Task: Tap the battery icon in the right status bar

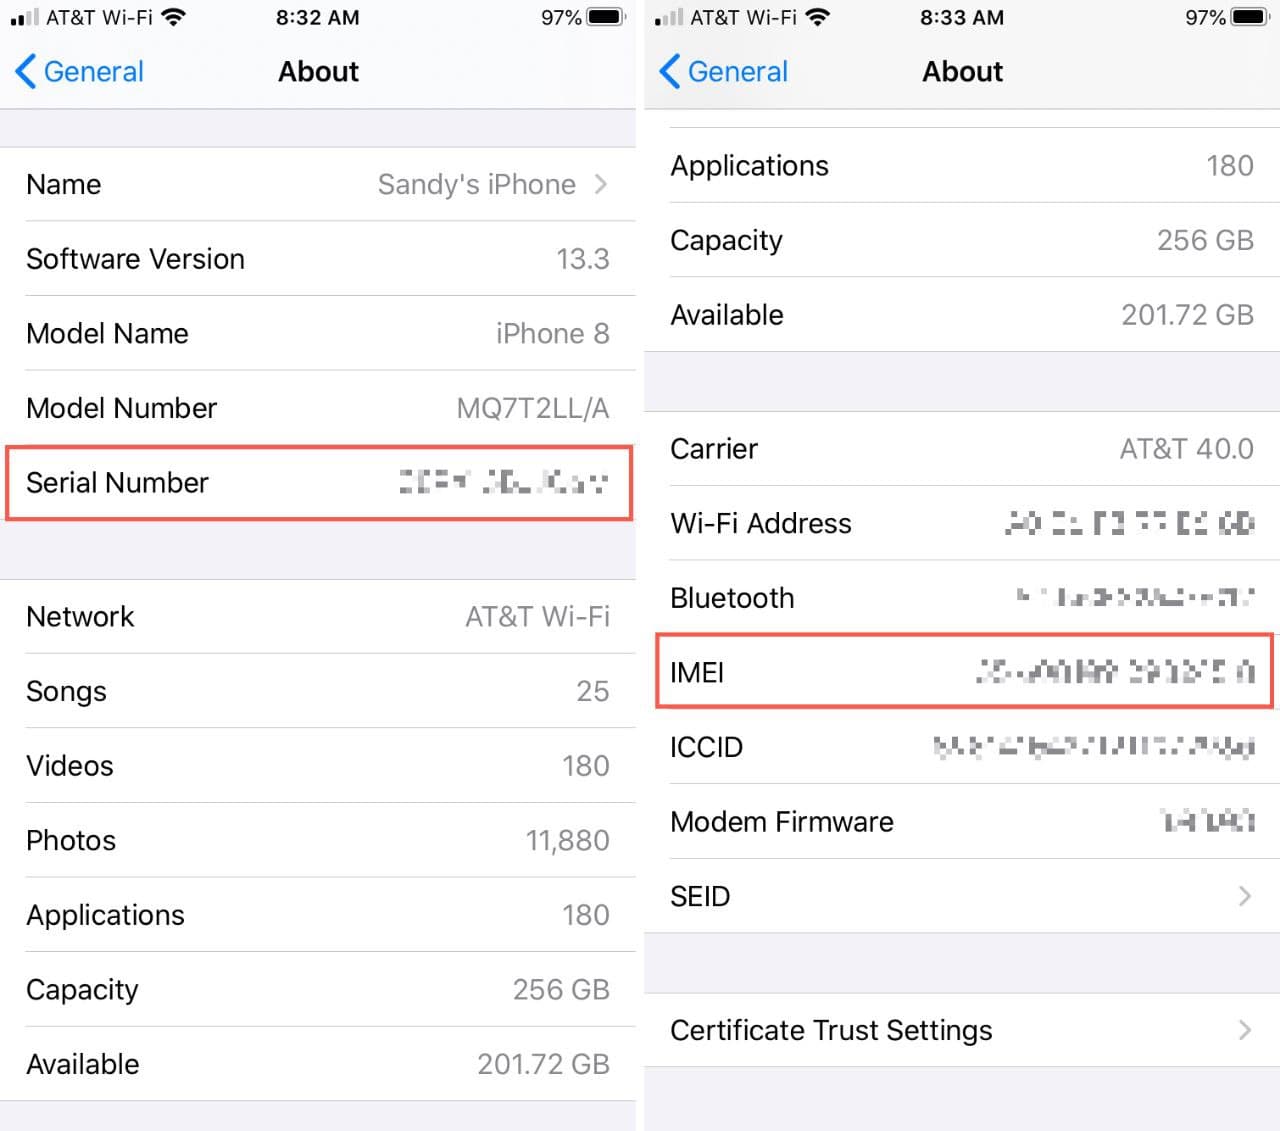Action: point(1250,17)
